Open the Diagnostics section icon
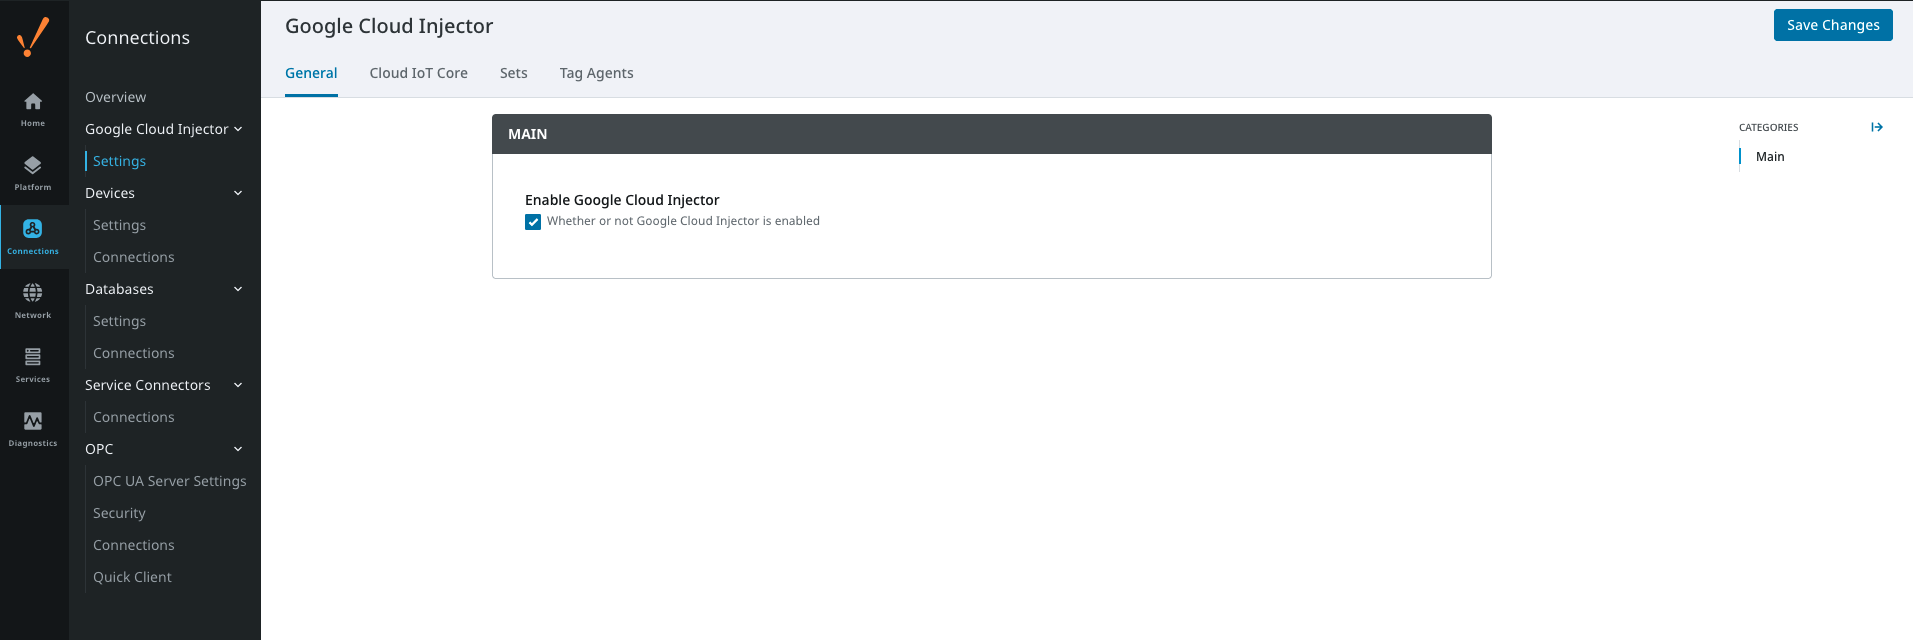The width and height of the screenshot is (1913, 640). [x=33, y=429]
